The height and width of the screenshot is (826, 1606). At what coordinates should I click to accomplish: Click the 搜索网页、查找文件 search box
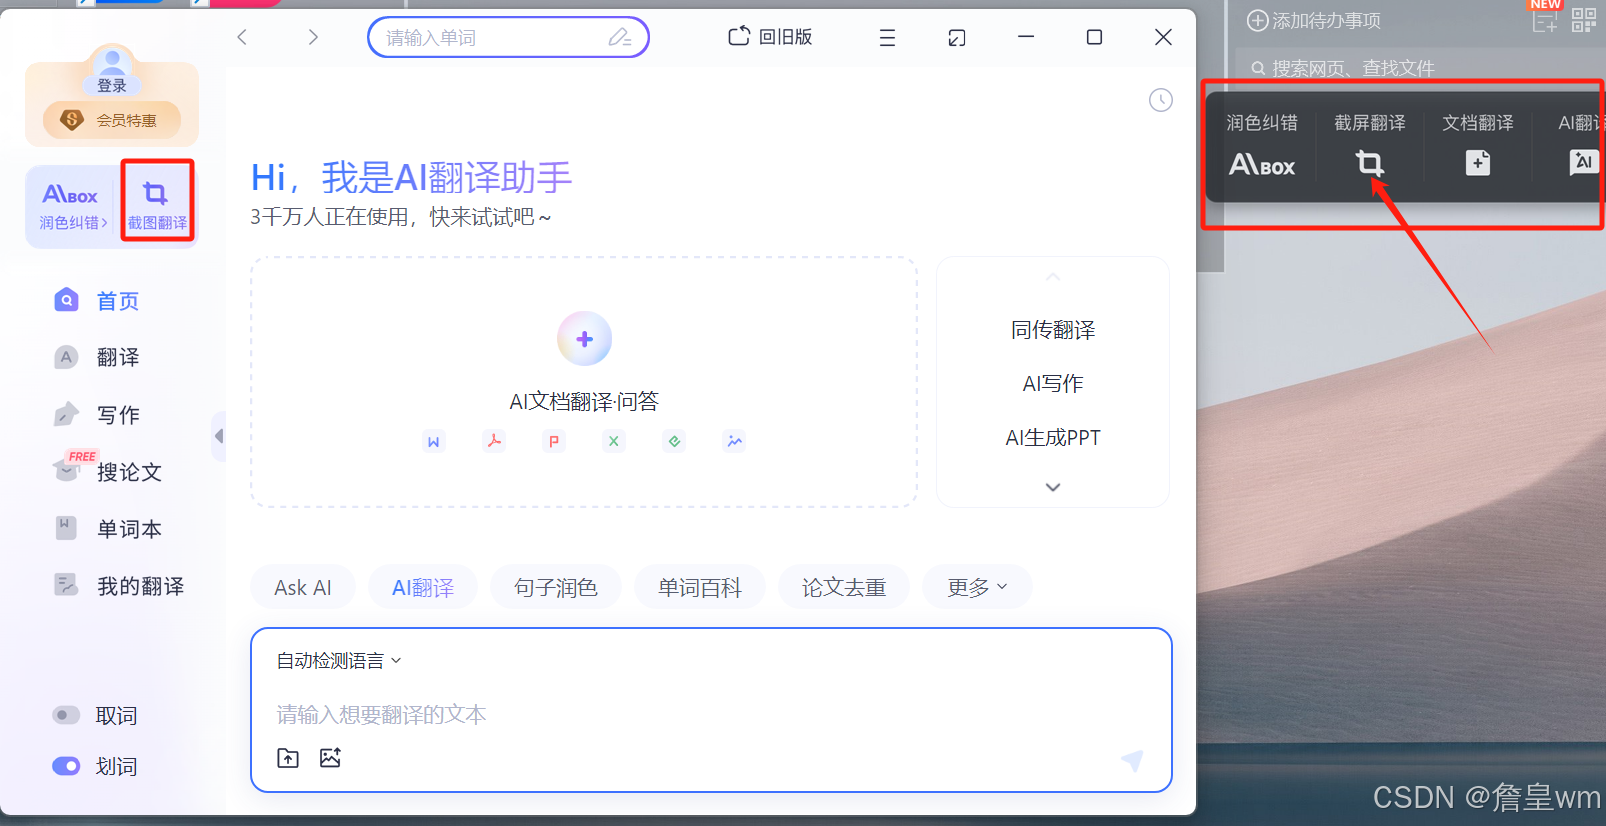point(1420,68)
